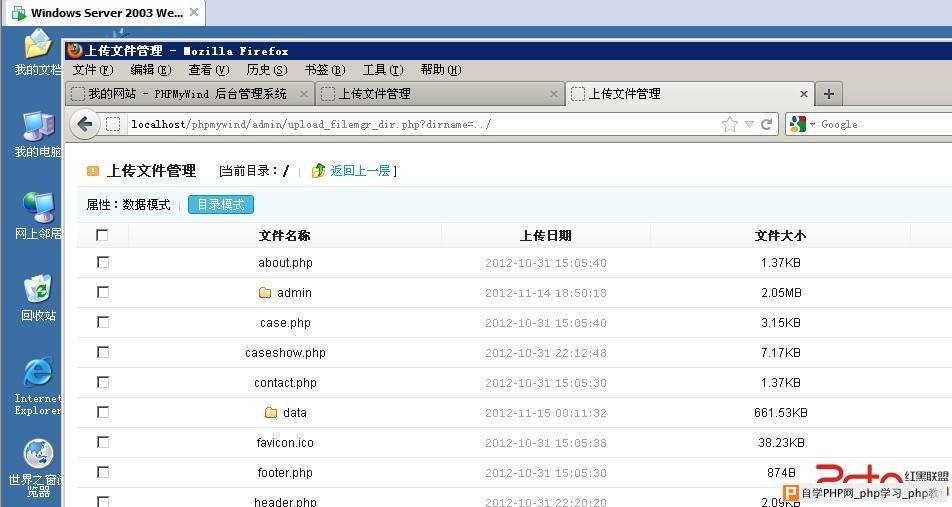Open the 书签(B) menu
This screenshot has width=952, height=507.
pyautogui.click(x=325, y=70)
